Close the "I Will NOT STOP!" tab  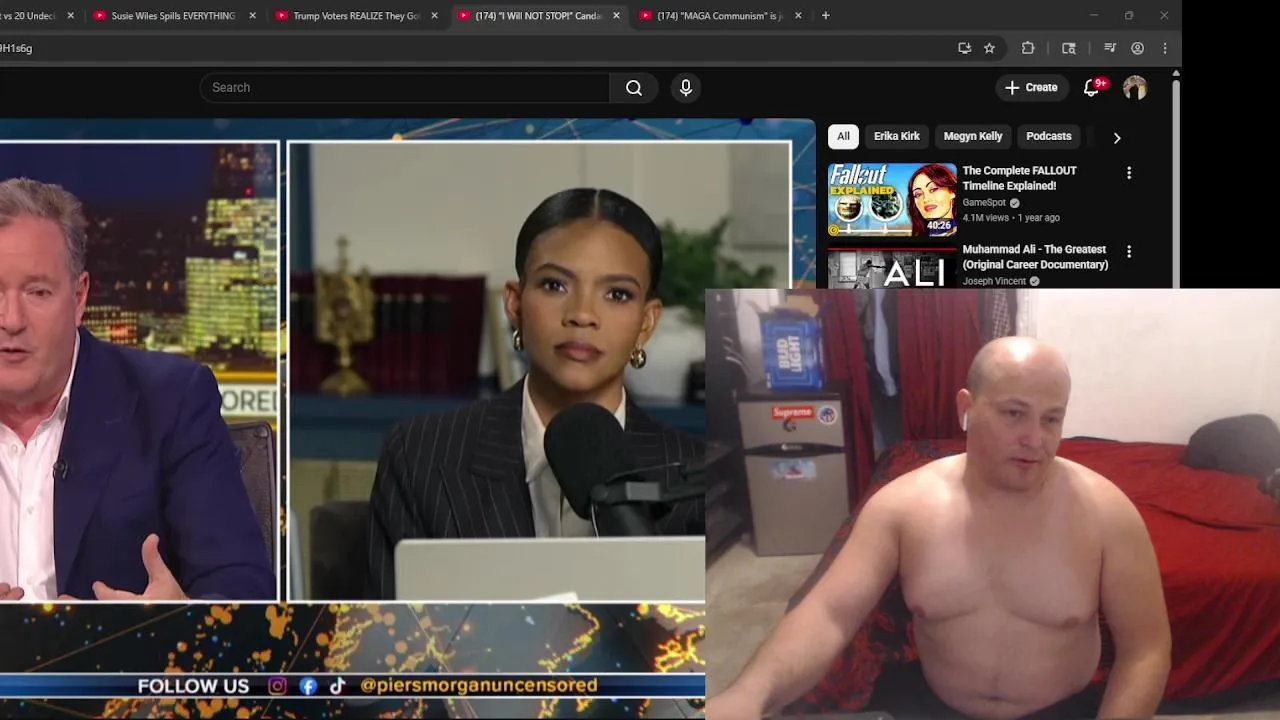click(x=616, y=16)
